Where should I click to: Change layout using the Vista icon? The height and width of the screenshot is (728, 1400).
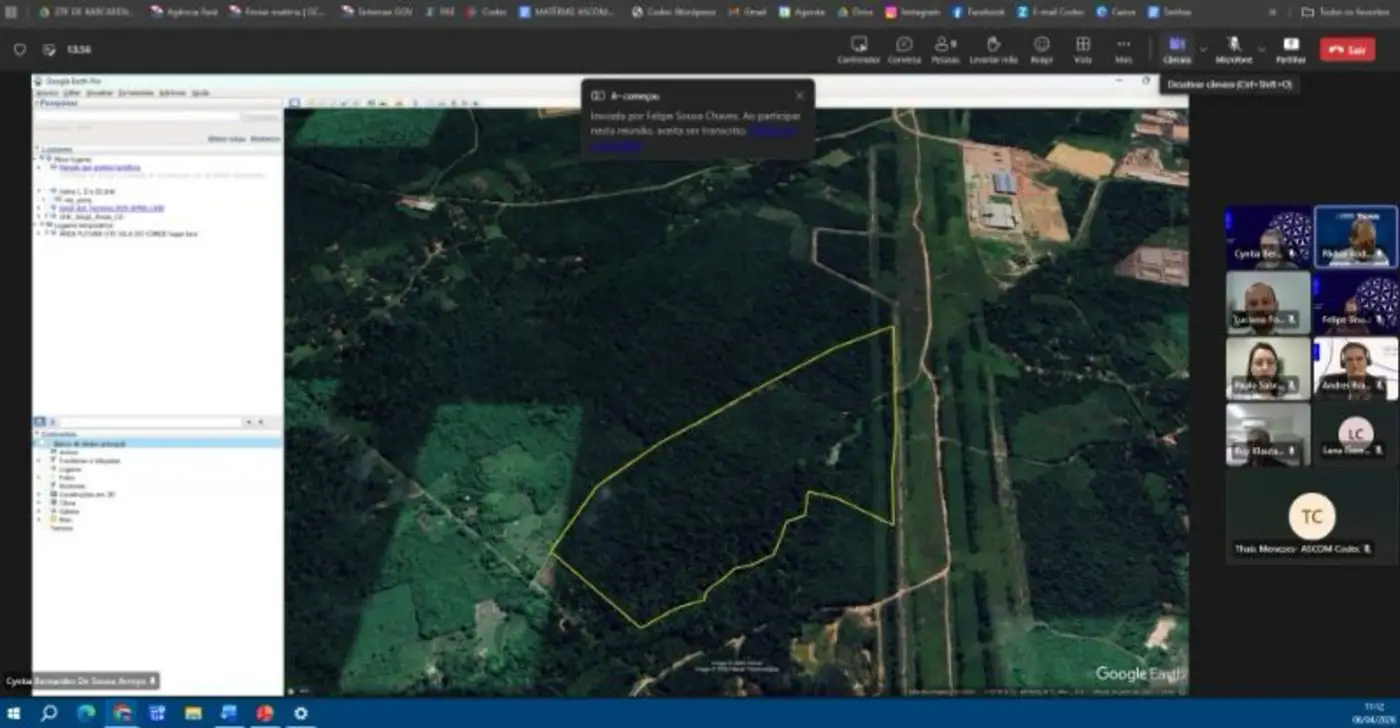coord(1082,49)
